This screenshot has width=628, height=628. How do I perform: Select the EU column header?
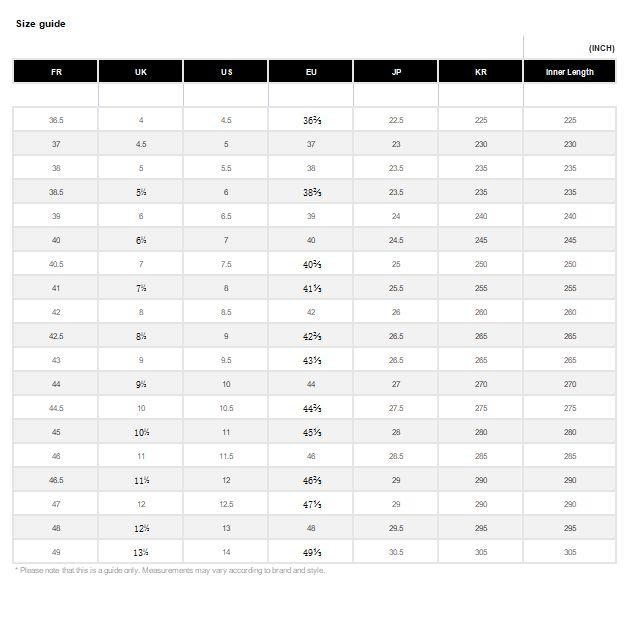pyautogui.click(x=311, y=72)
